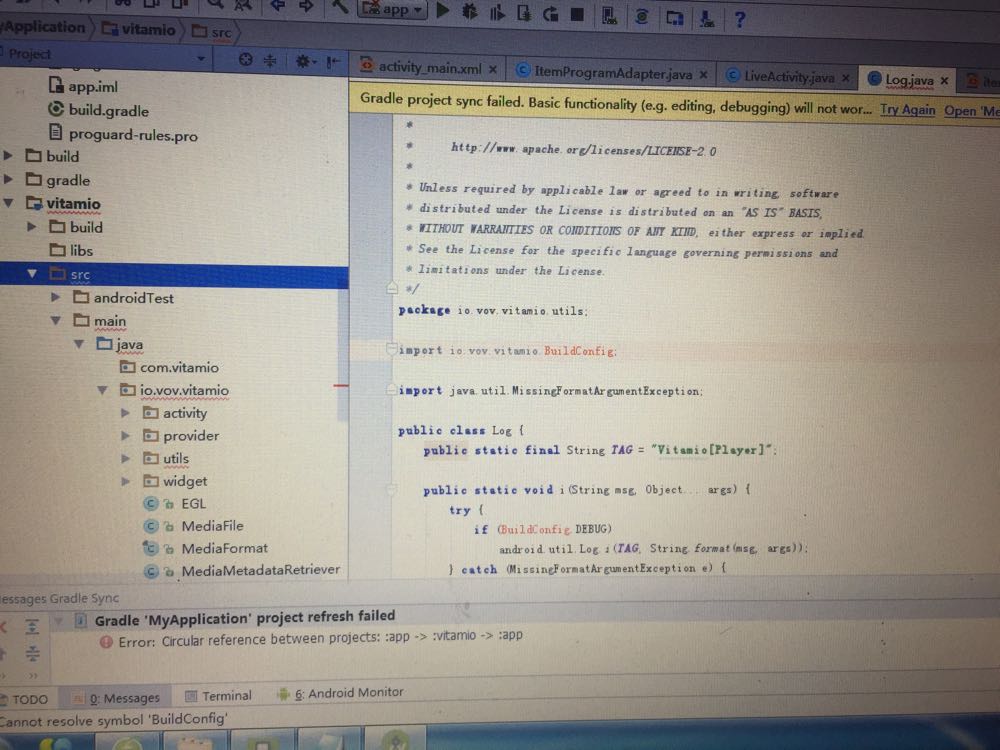This screenshot has width=1000, height=750.
Task: Open the Project Structure icon
Action: [x=675, y=18]
